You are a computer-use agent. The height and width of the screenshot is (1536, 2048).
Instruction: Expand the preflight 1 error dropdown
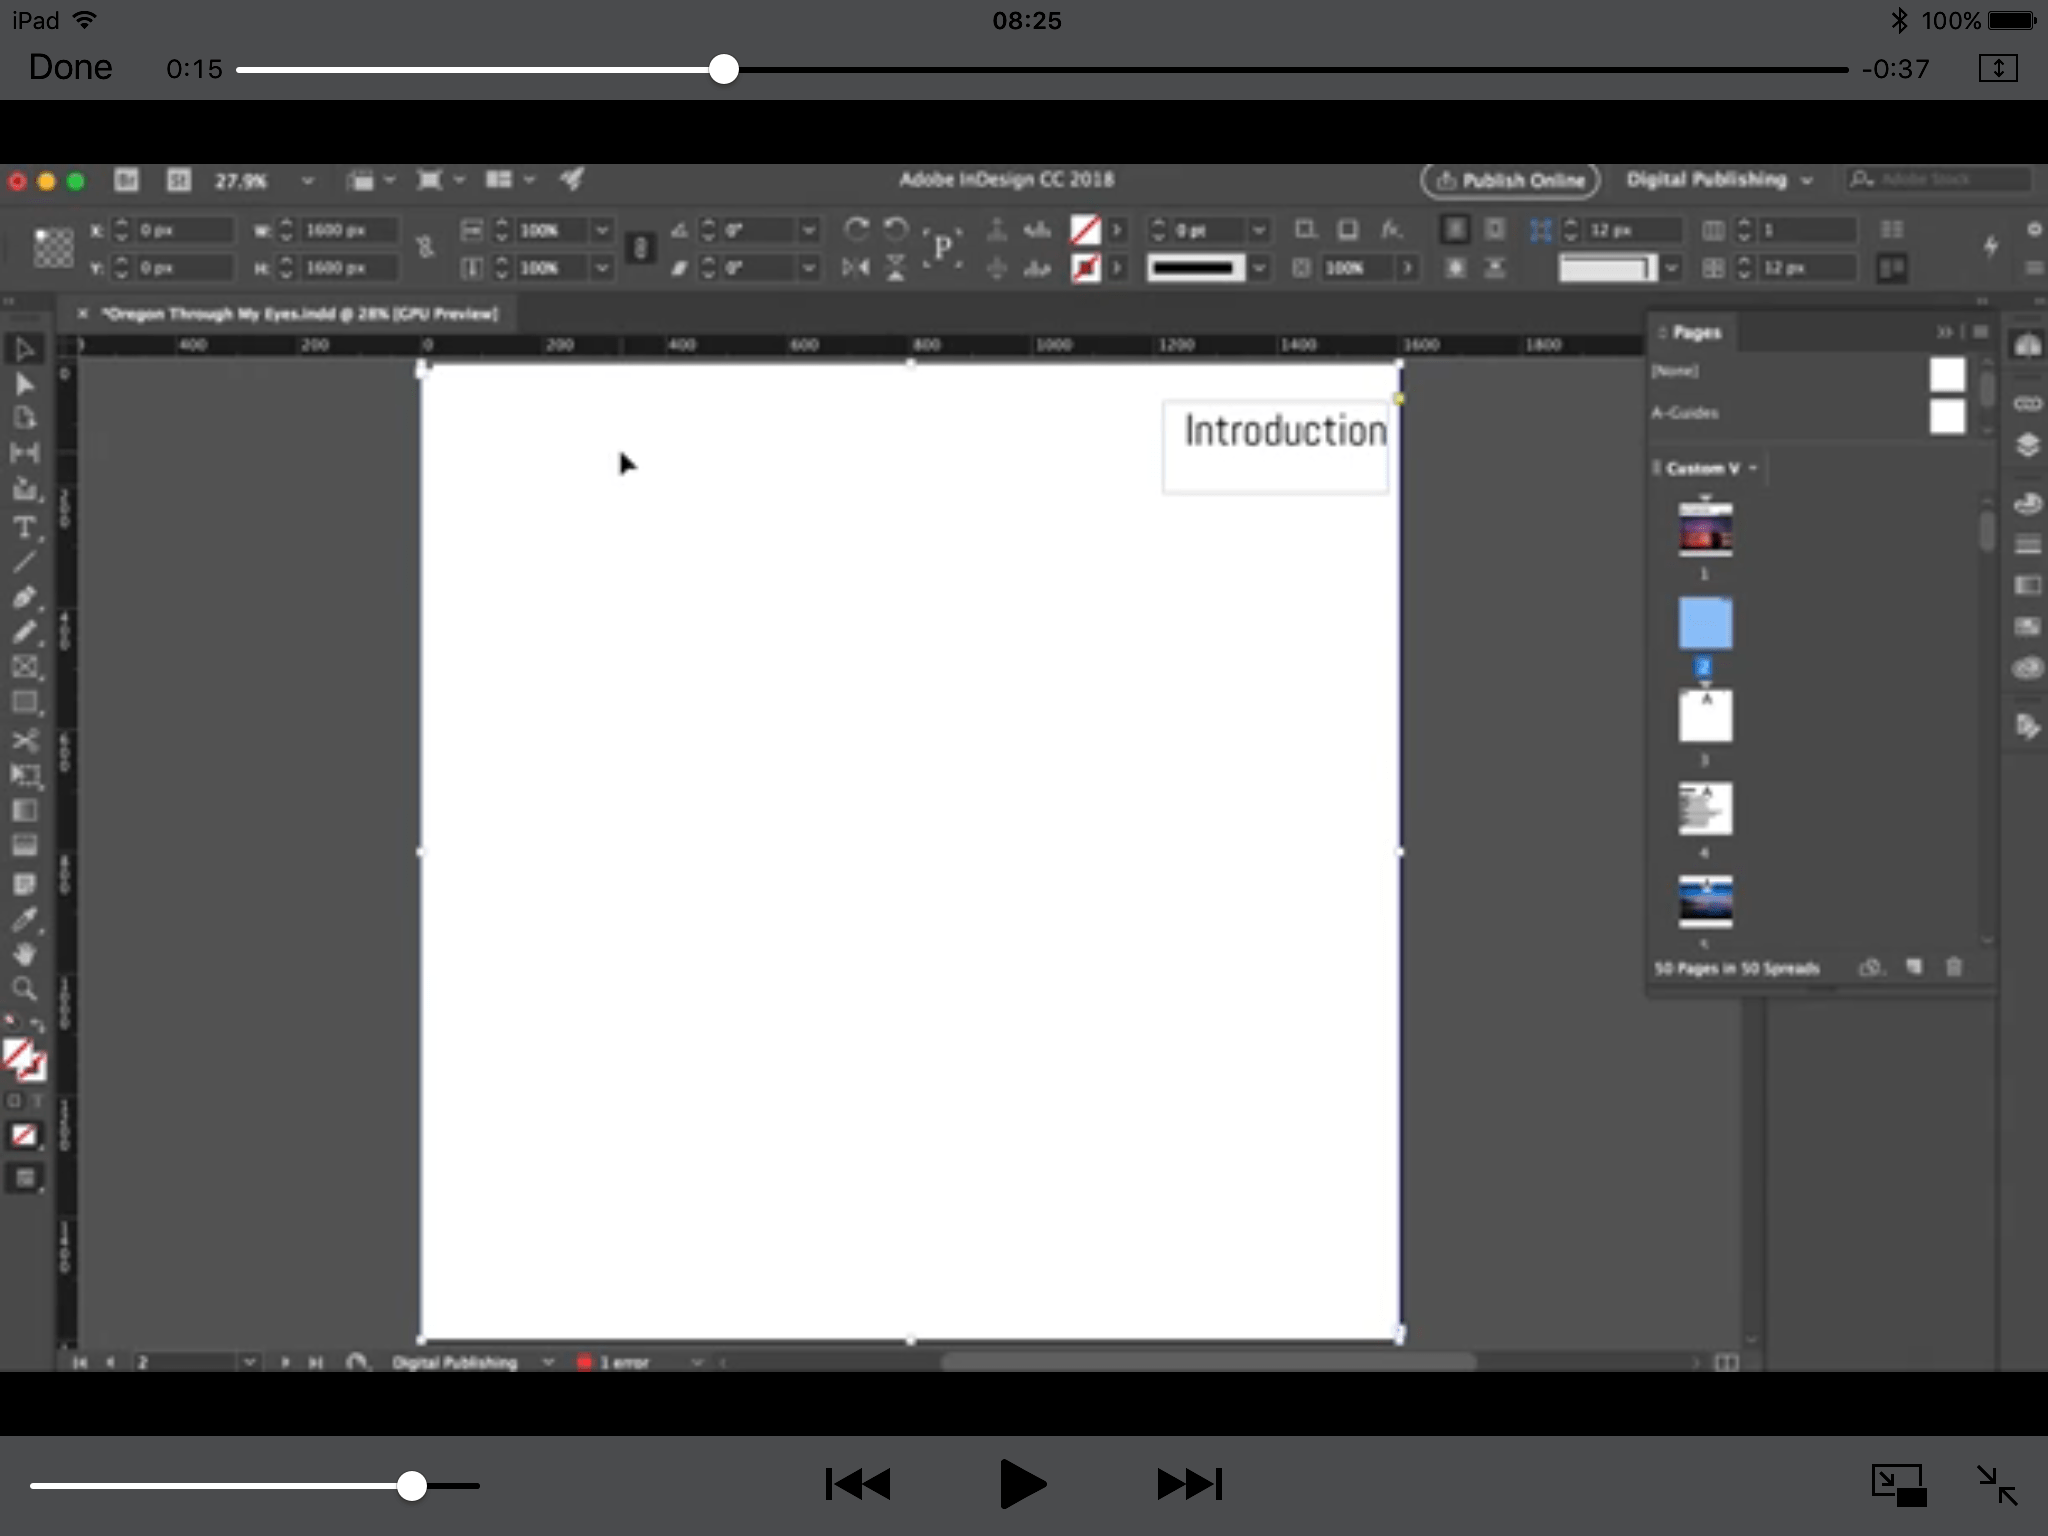click(700, 1362)
